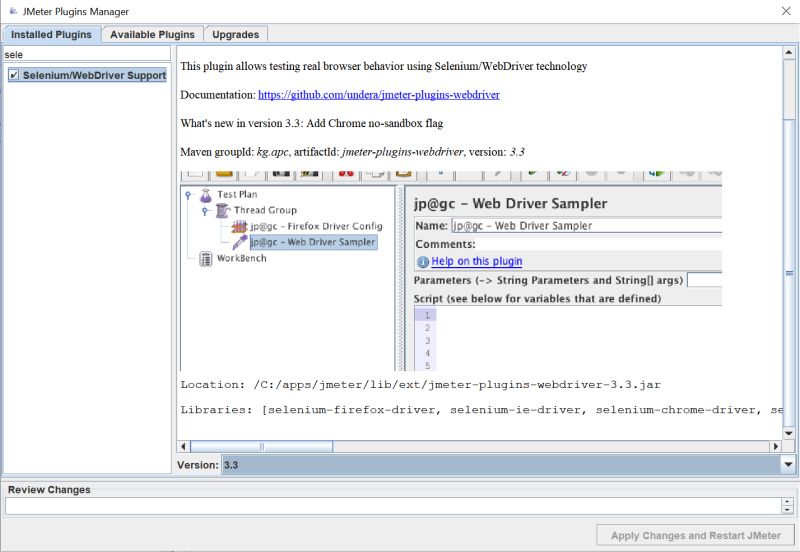800x552 pixels.
Task: Select 'jp@gc - Web Driver Sampler' tree row
Action: [313, 242]
